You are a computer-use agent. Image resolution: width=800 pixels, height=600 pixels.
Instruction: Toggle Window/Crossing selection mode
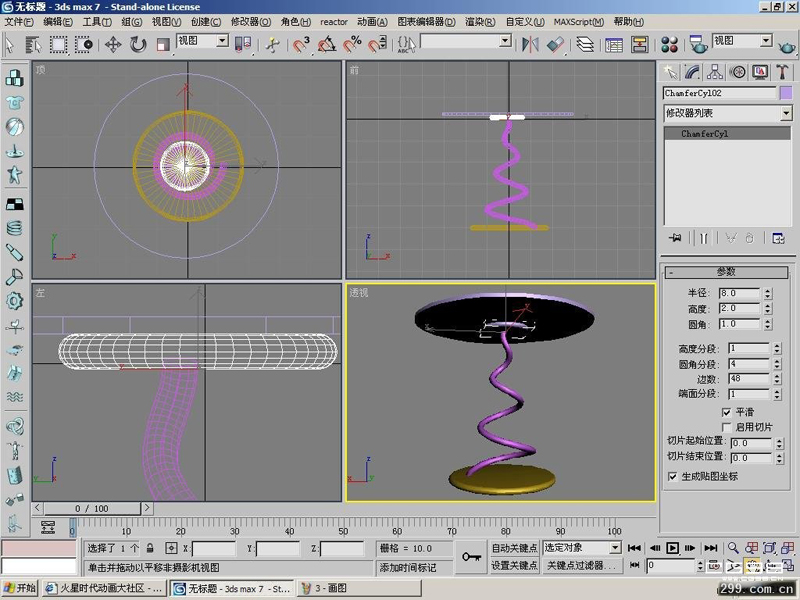tap(84, 44)
